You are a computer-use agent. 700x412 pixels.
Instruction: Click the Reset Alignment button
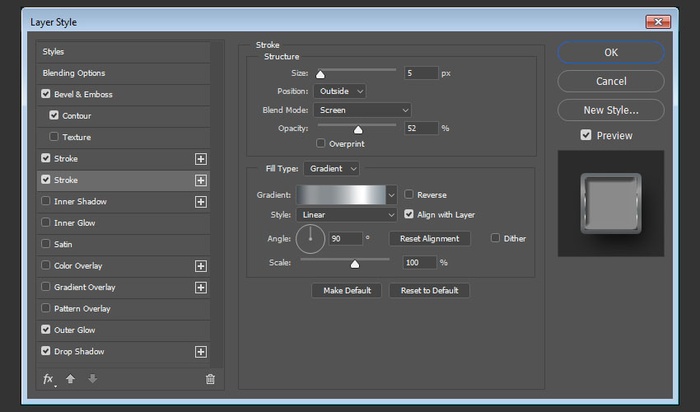(429, 239)
